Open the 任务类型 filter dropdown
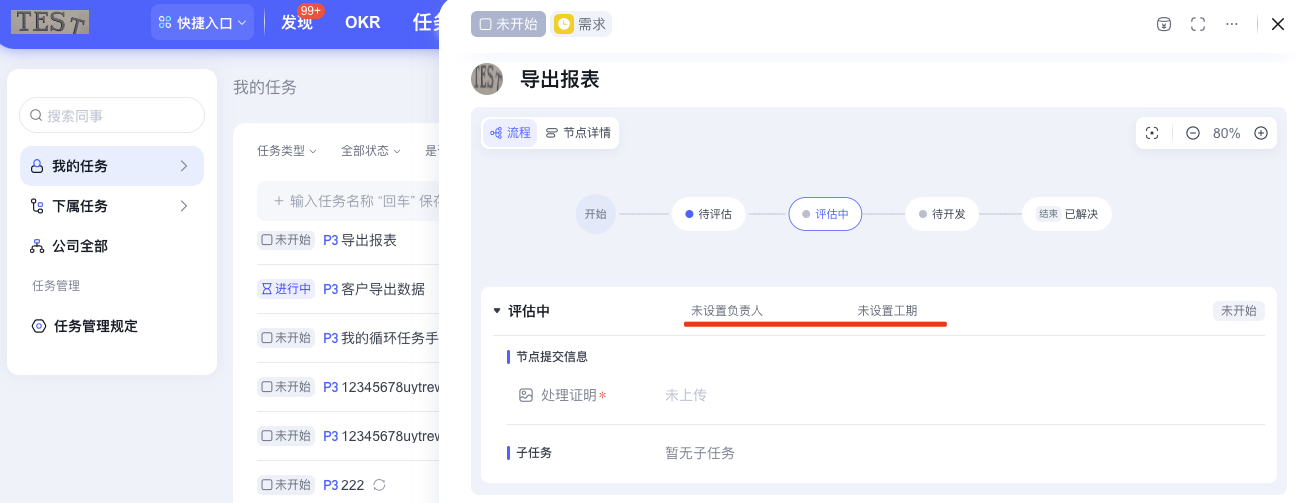The width and height of the screenshot is (1297, 503). pyautogui.click(x=286, y=151)
